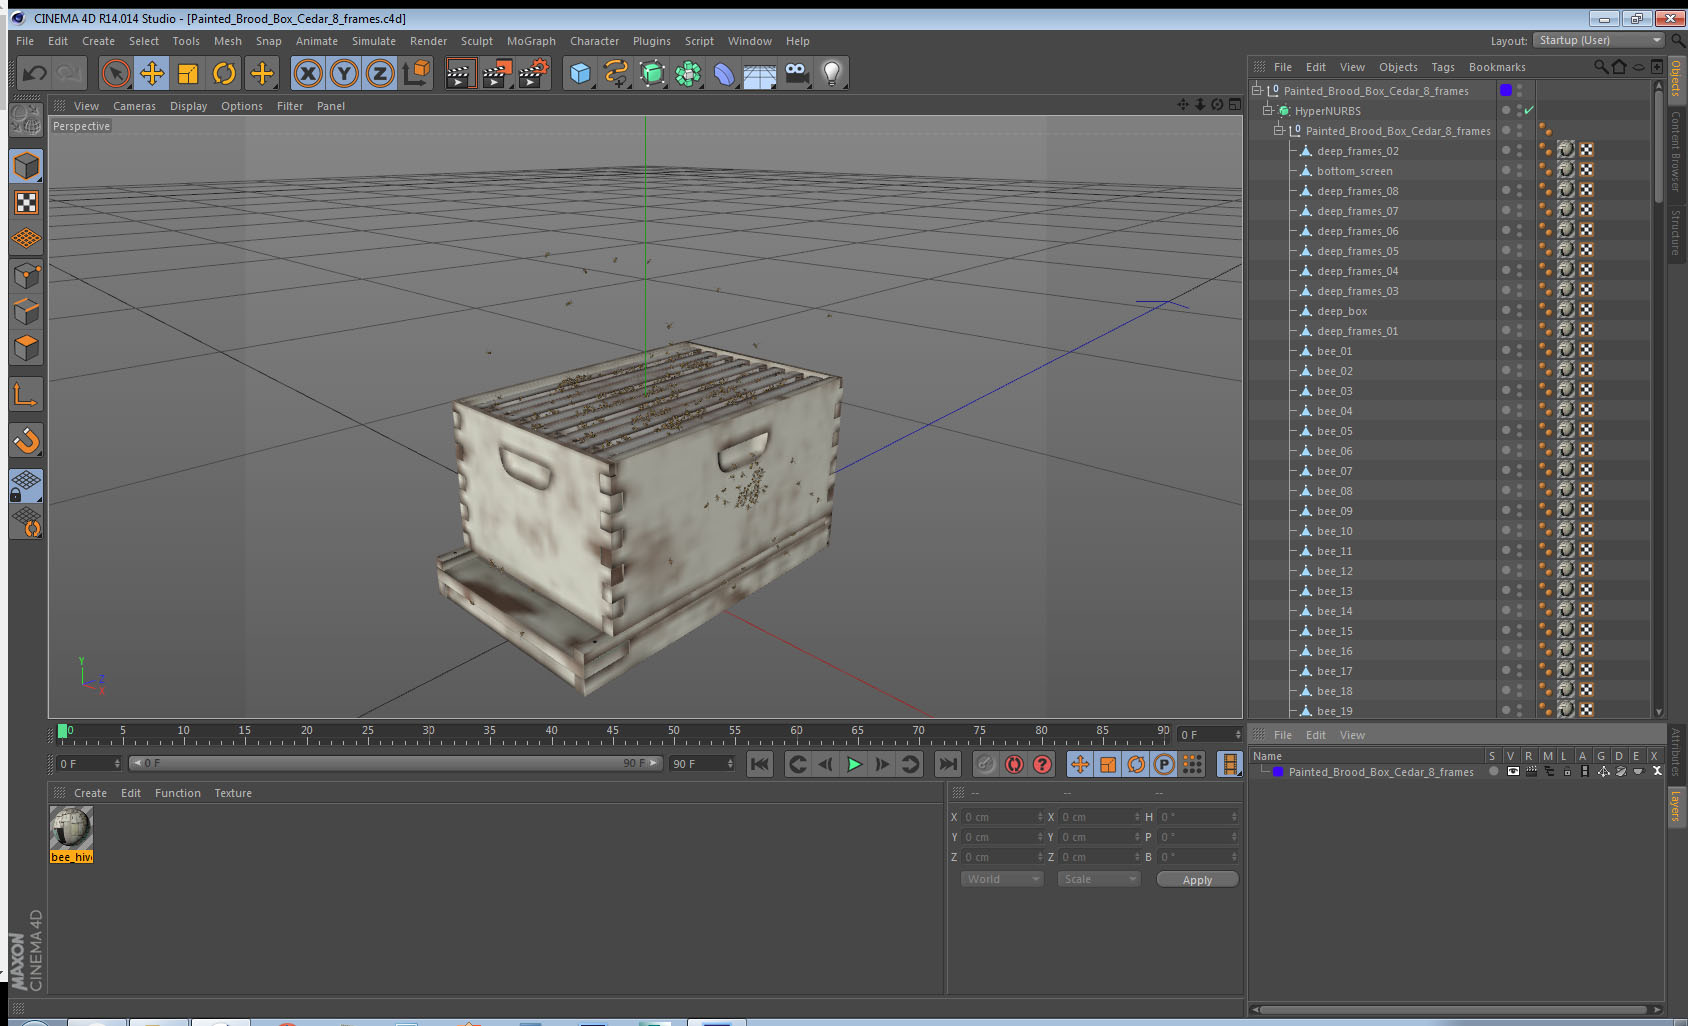Open Edit Render Settings icon
The height and width of the screenshot is (1026, 1688).
(x=534, y=73)
